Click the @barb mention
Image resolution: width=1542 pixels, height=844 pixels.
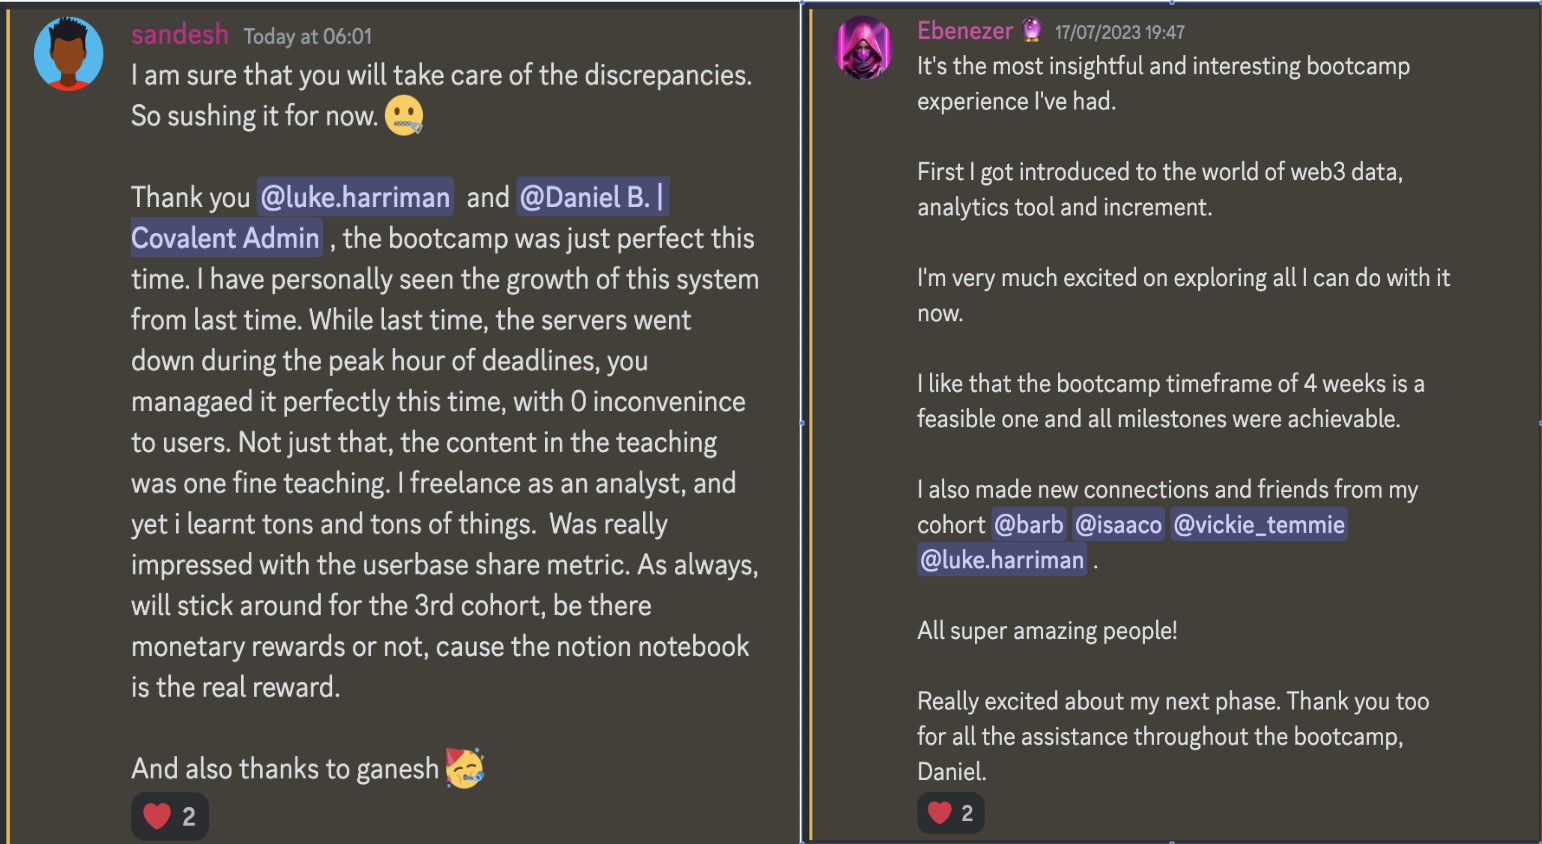pyautogui.click(x=1029, y=524)
